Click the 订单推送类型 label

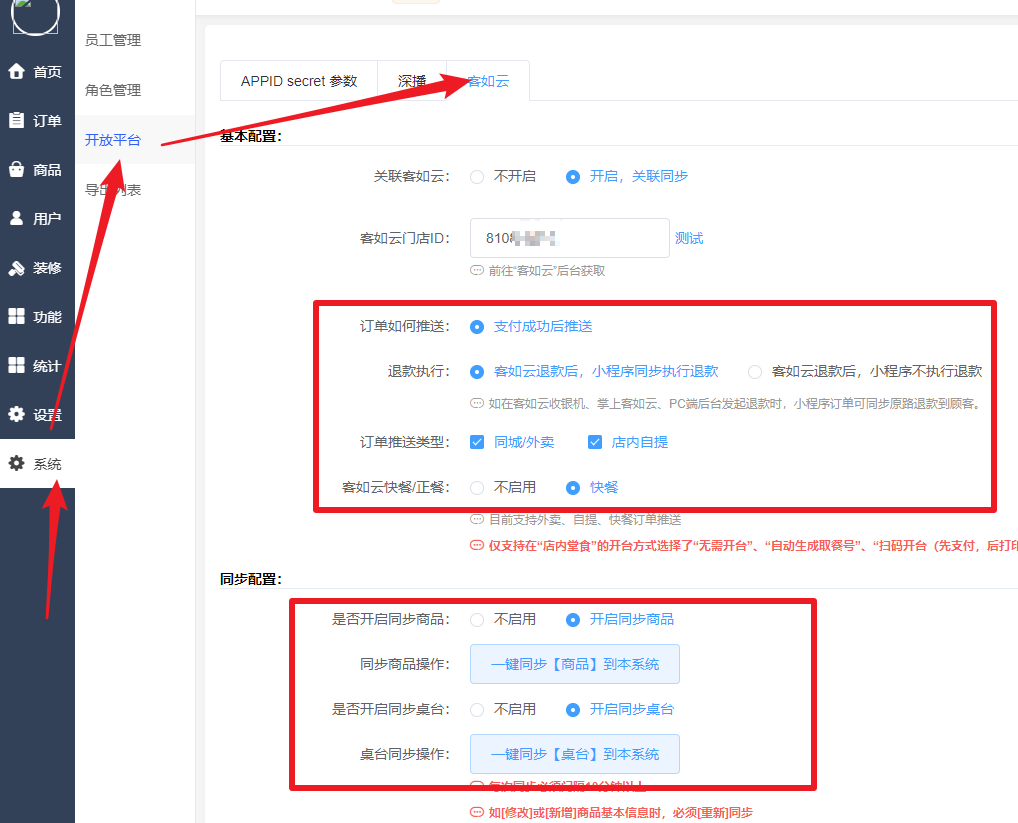[x=404, y=442]
